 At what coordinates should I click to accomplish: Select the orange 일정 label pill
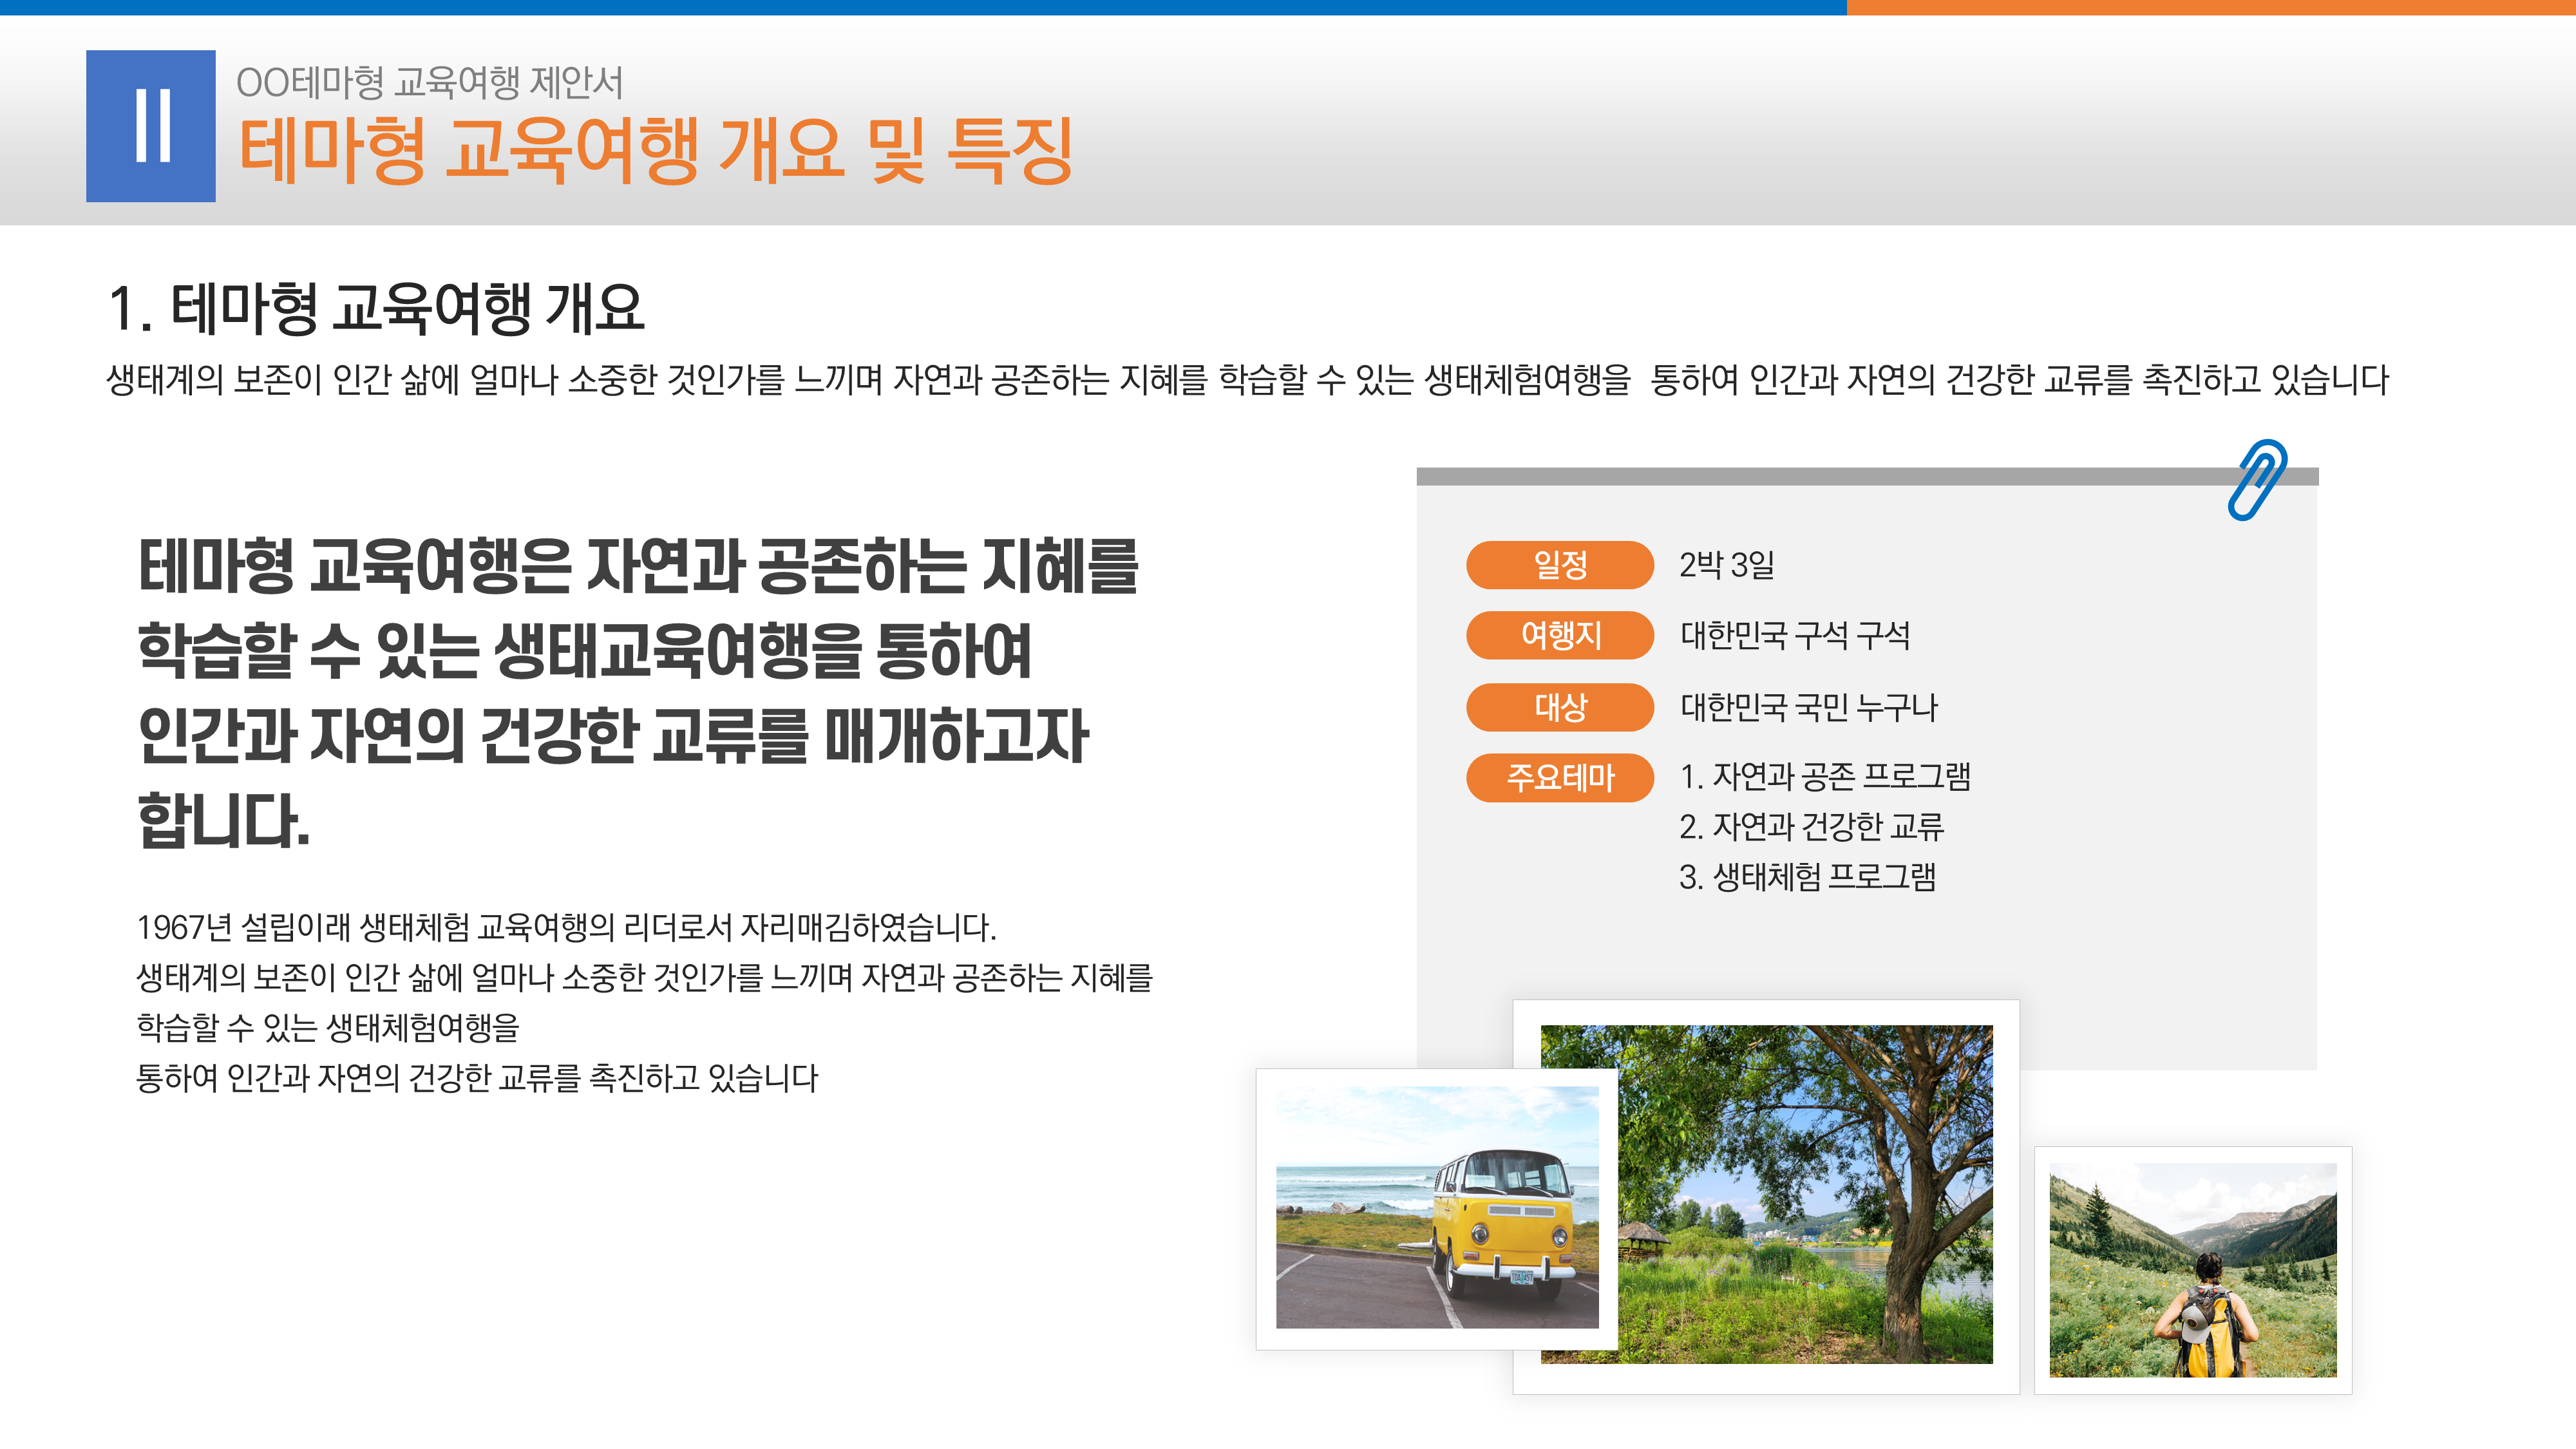coord(1559,565)
